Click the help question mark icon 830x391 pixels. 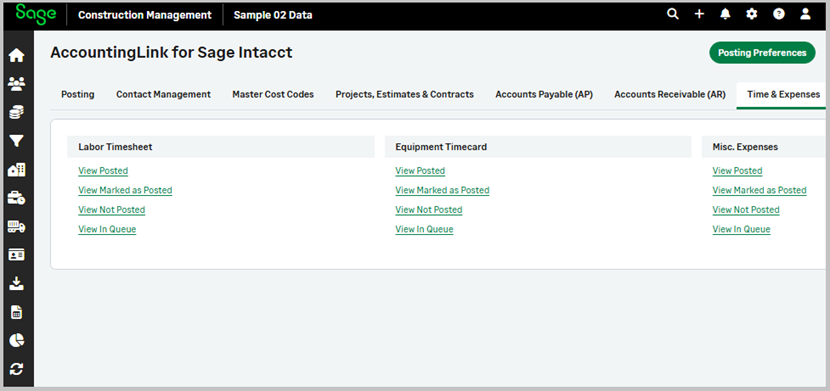(779, 14)
